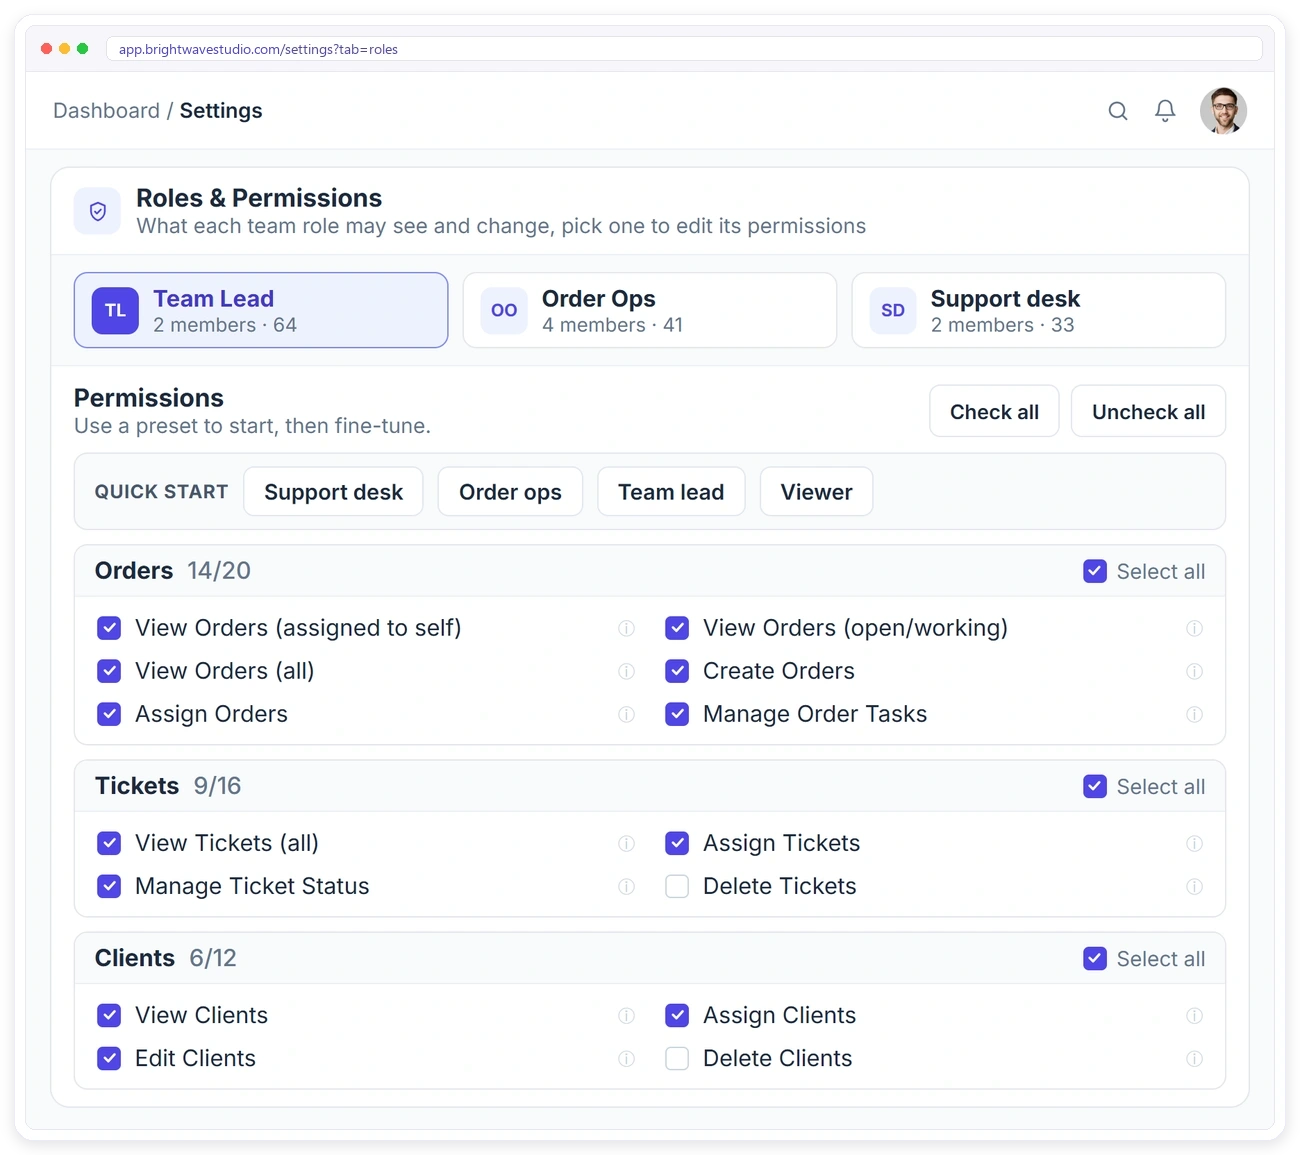Show info for Manage Order Tasks
Image resolution: width=1300 pixels, height=1155 pixels.
pos(1194,714)
